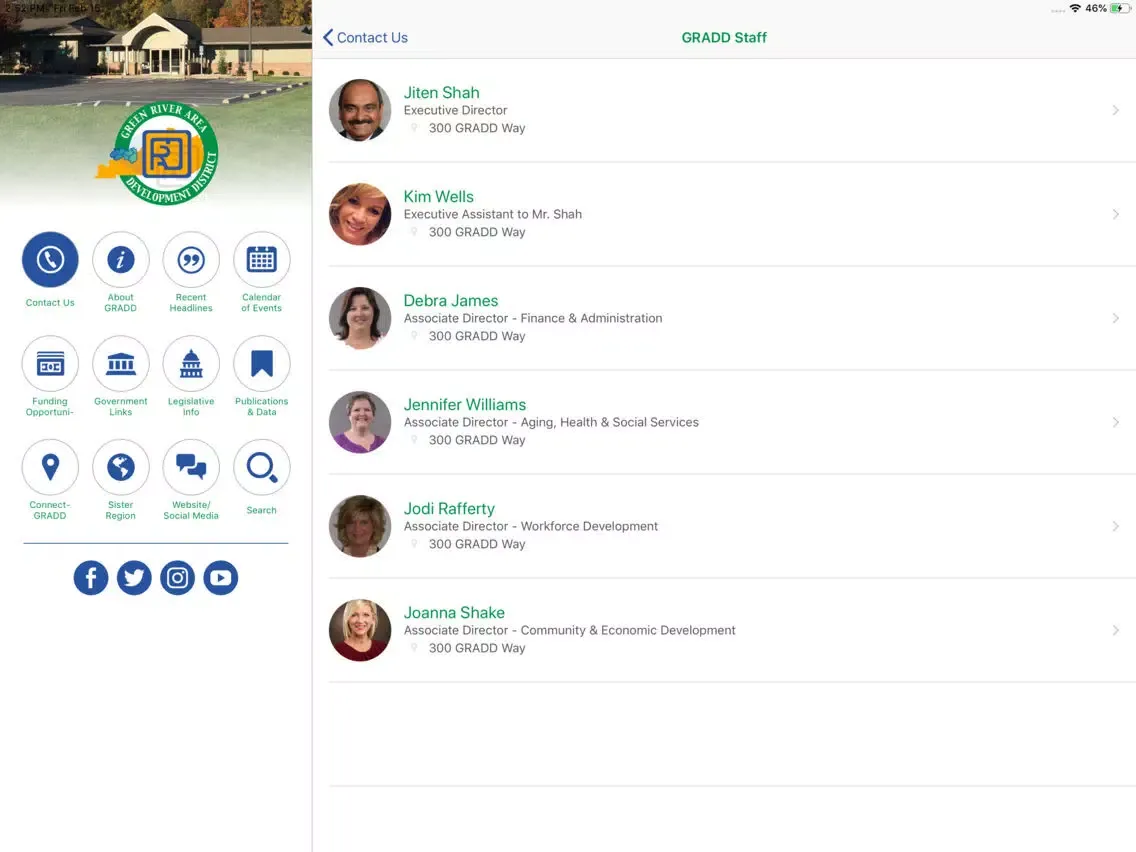Tap Jiten Shah's profile photo
The width and height of the screenshot is (1136, 852).
click(360, 110)
